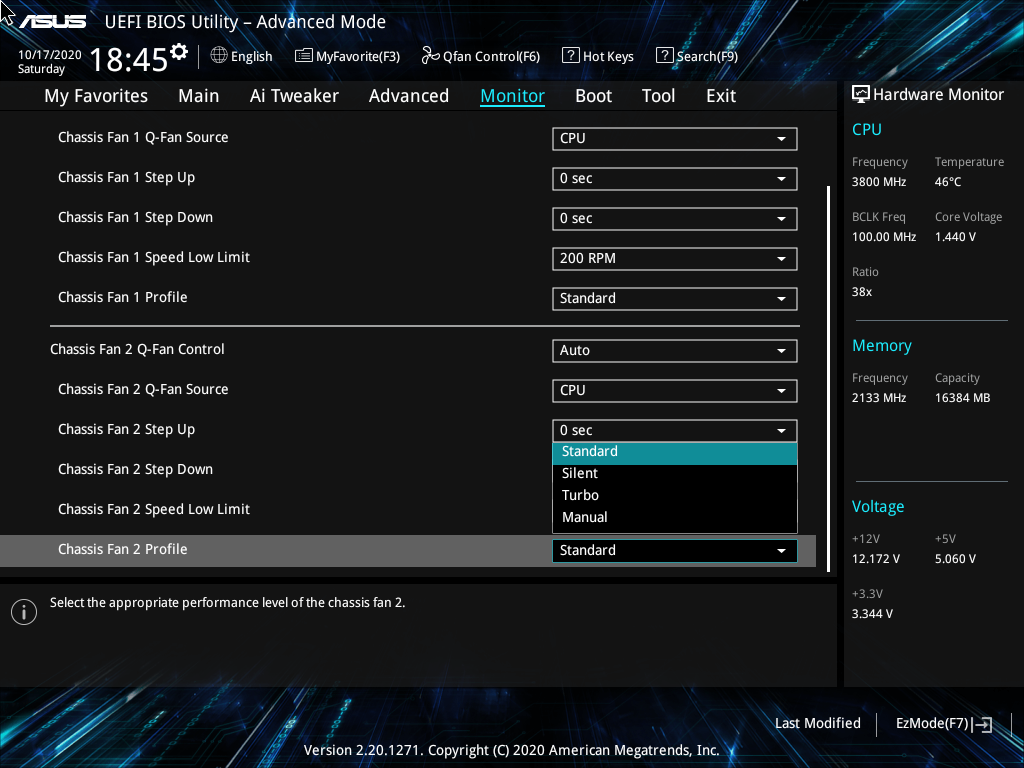Click the settings list scrollbar
This screenshot has height=768, width=1024.
point(828,379)
